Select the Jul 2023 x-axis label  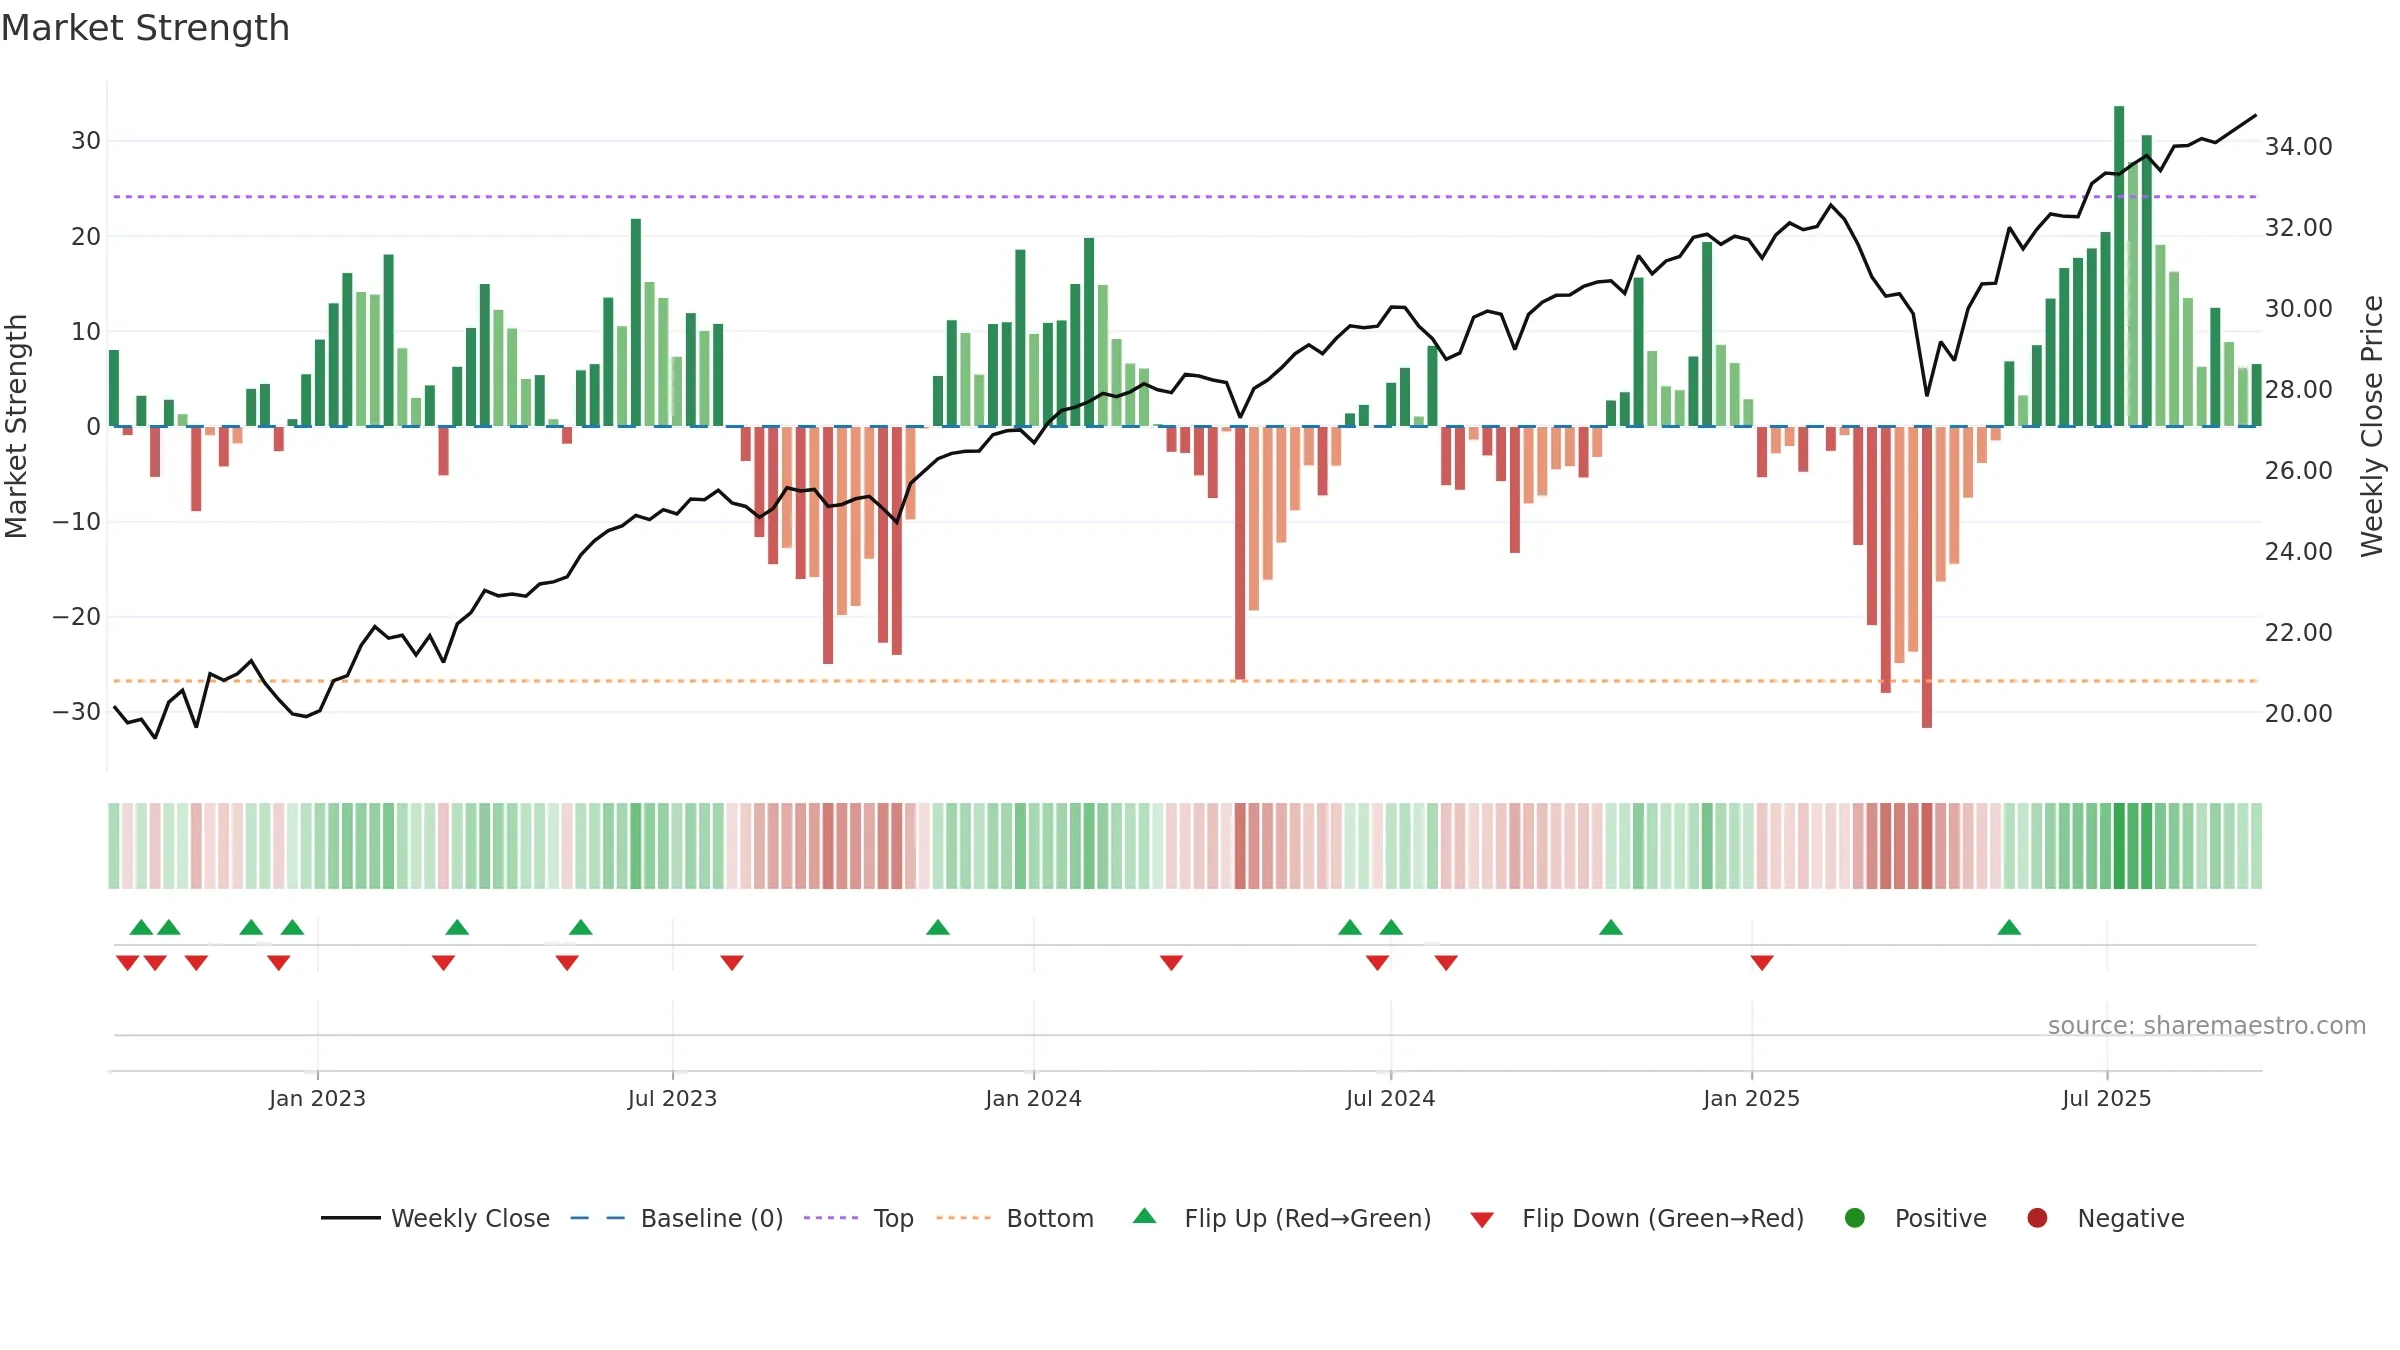[672, 1098]
